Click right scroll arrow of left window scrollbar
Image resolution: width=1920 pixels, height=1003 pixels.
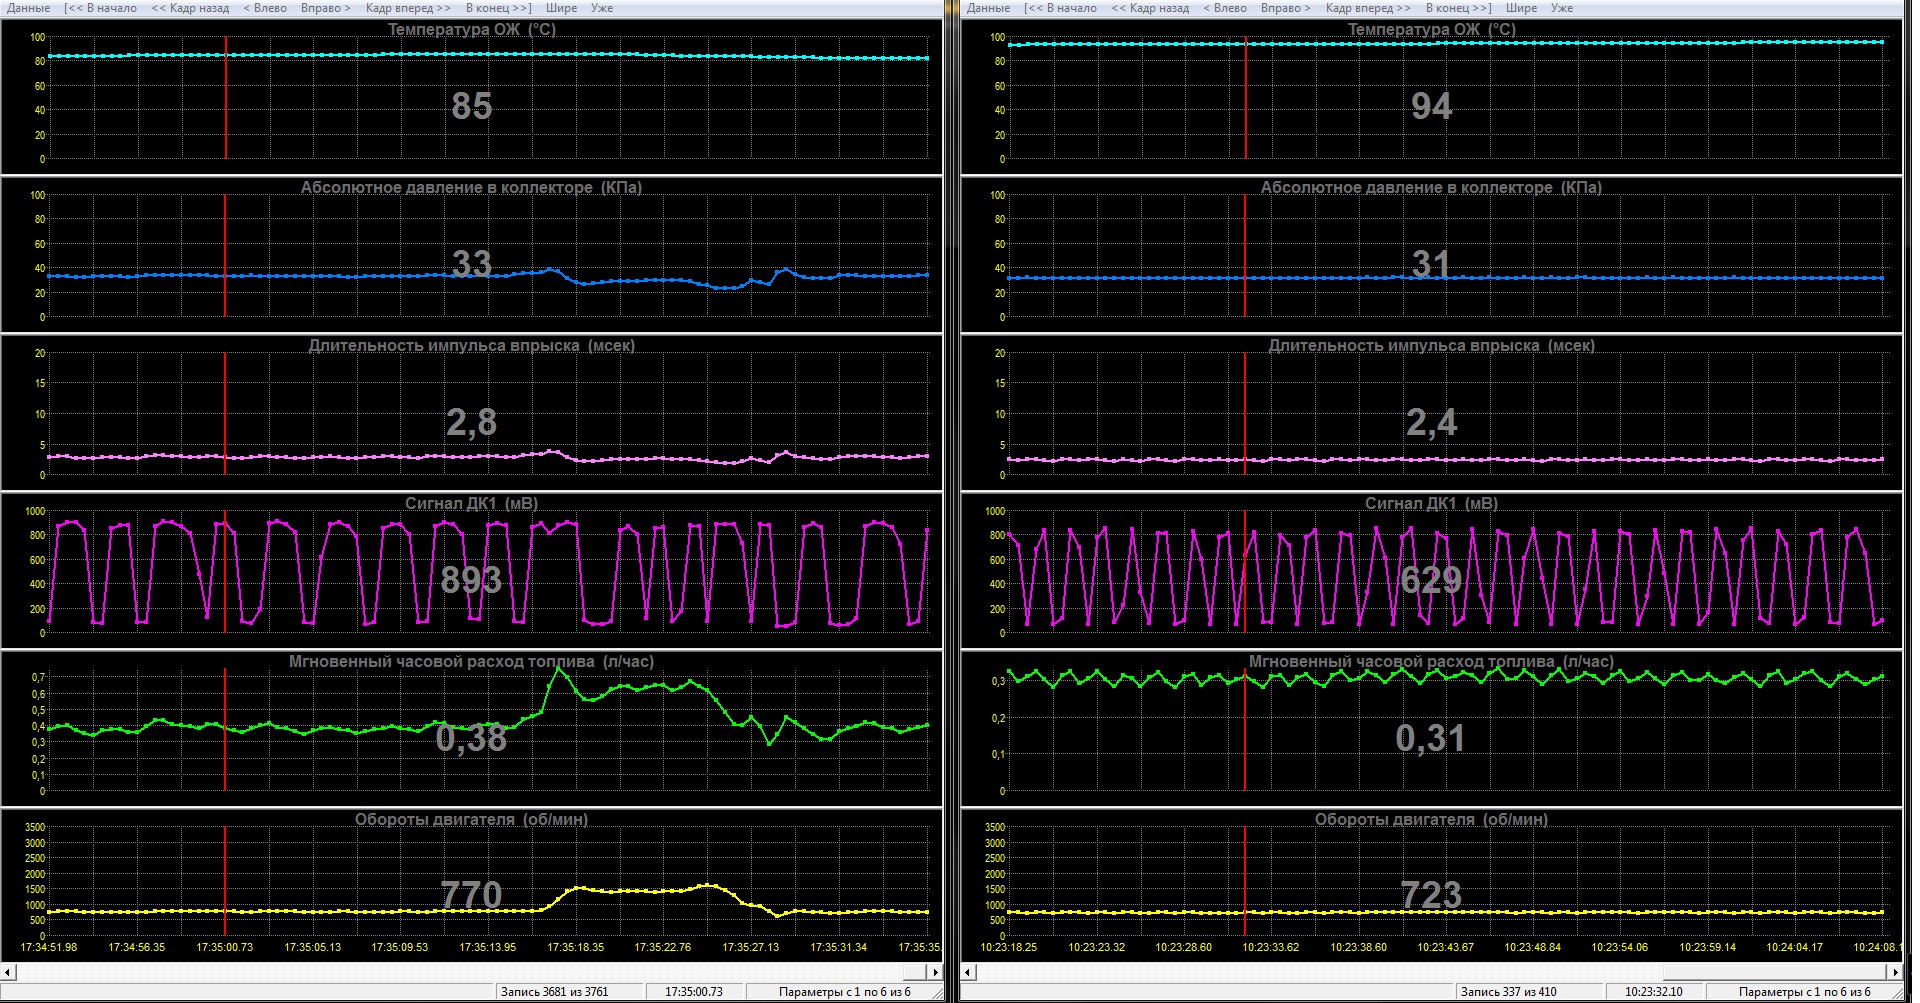tap(935, 971)
